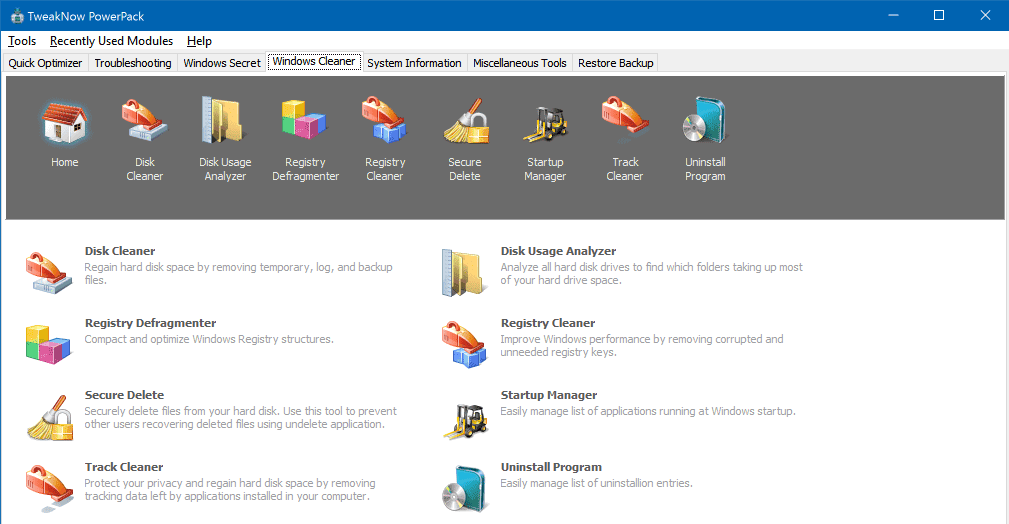Screen dimensions: 1009x524
Task: Click text "Protect your privacy and regain hard disk"
Action: (x=184, y=483)
